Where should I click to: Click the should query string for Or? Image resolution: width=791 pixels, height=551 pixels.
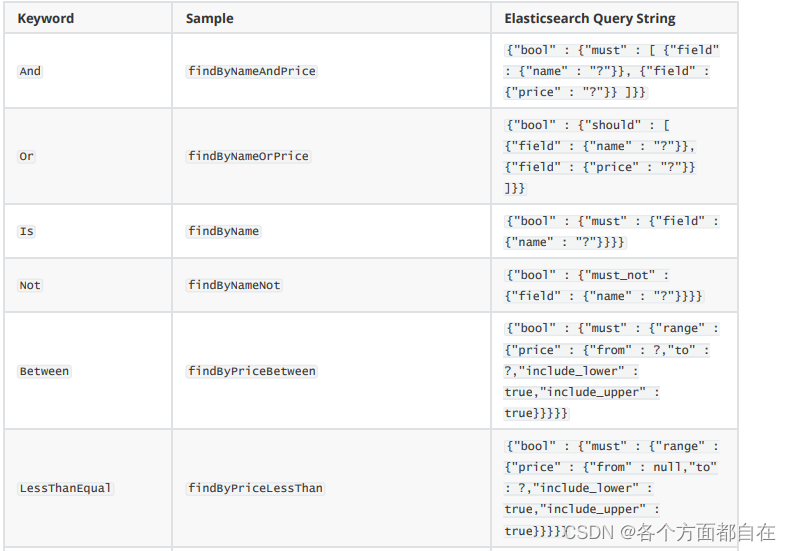click(x=600, y=156)
